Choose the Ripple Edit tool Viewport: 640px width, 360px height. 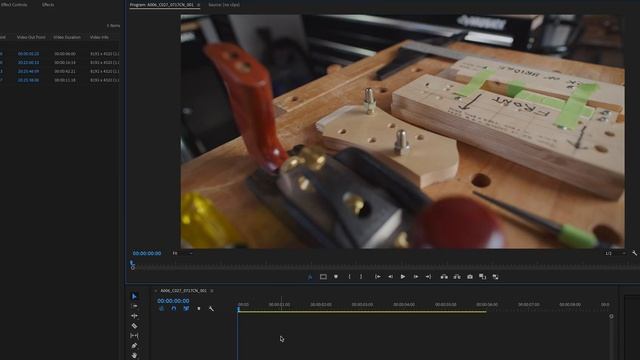[134, 316]
